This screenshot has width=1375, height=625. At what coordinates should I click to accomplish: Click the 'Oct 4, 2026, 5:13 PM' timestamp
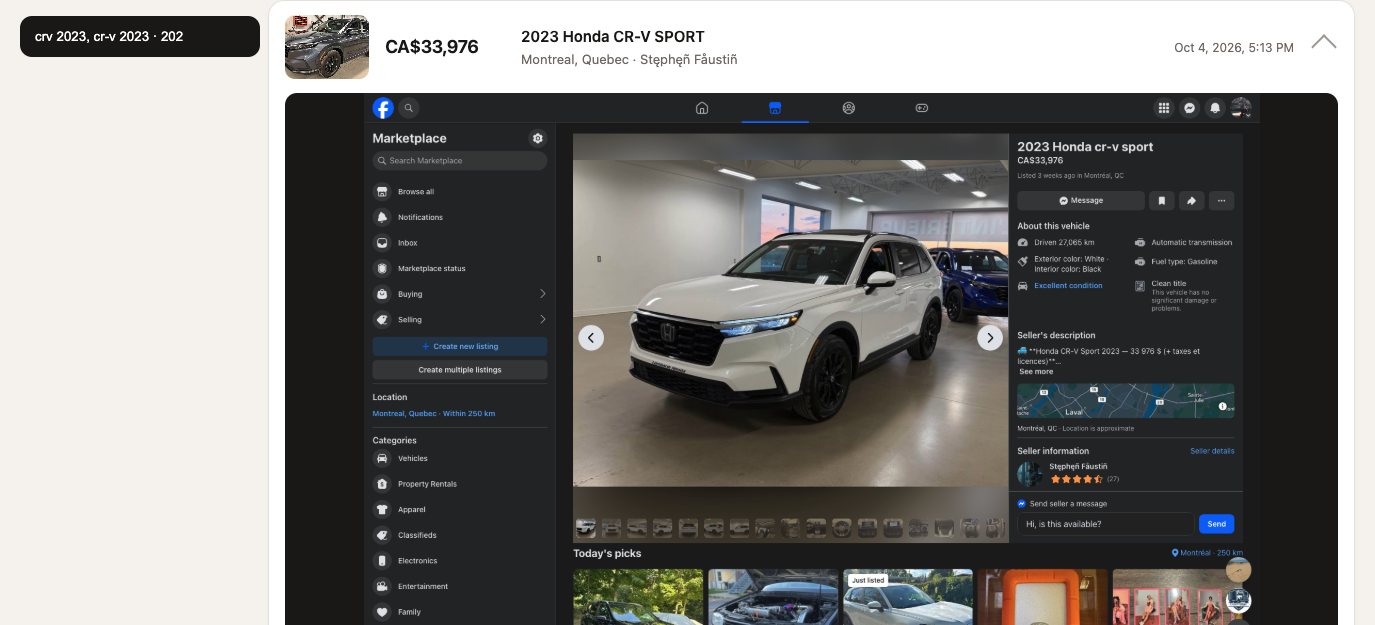click(x=1234, y=48)
